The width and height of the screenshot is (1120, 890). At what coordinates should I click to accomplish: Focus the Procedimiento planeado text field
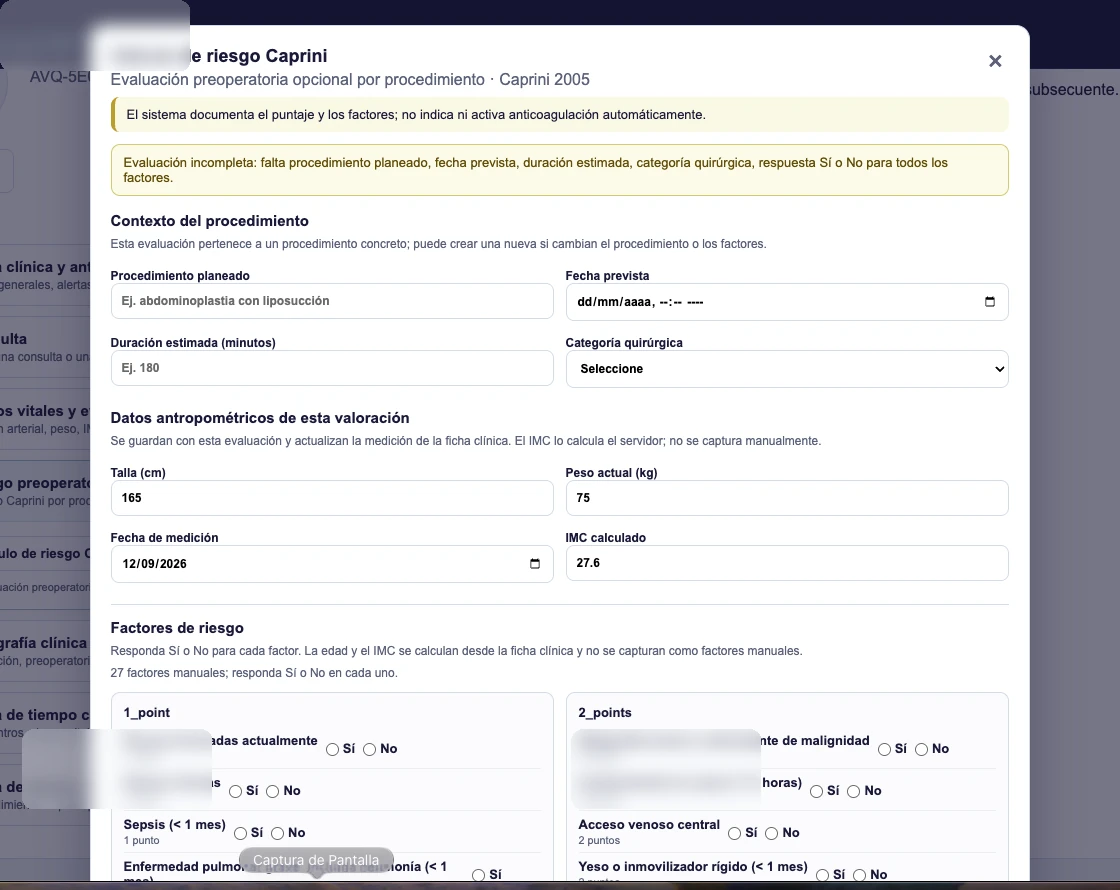click(331, 301)
